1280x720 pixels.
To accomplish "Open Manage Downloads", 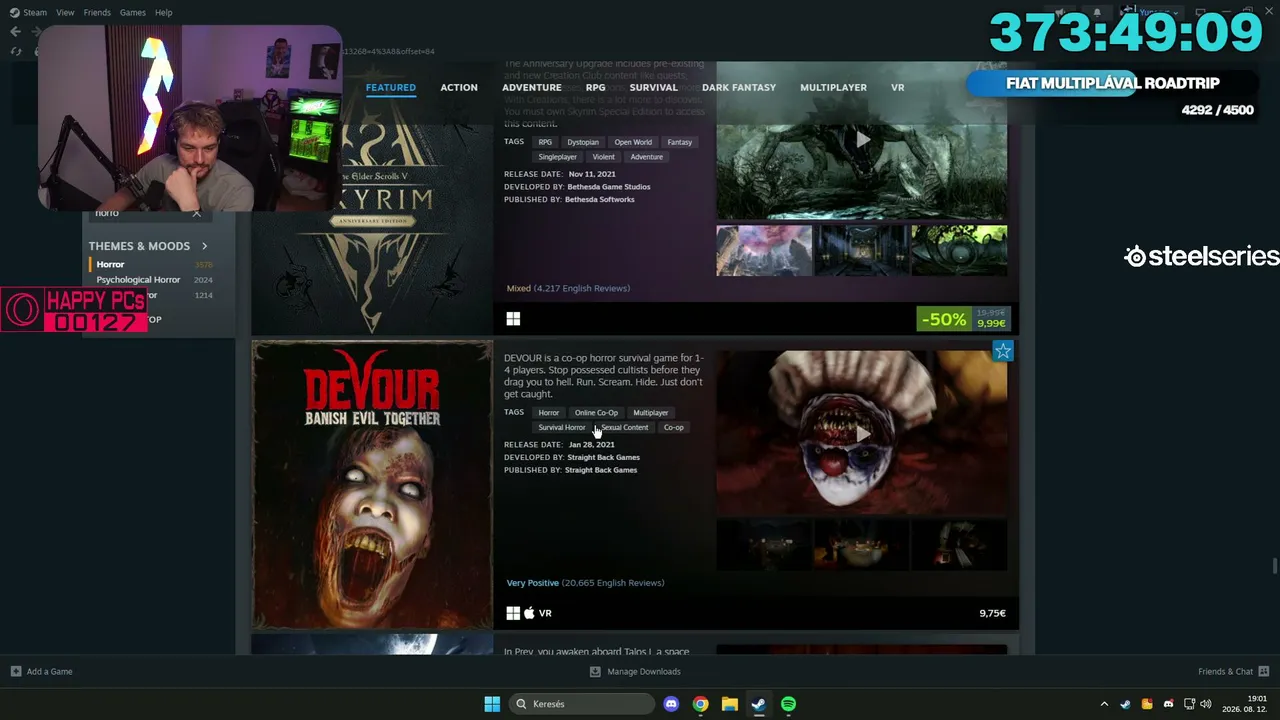I will coord(635,672).
